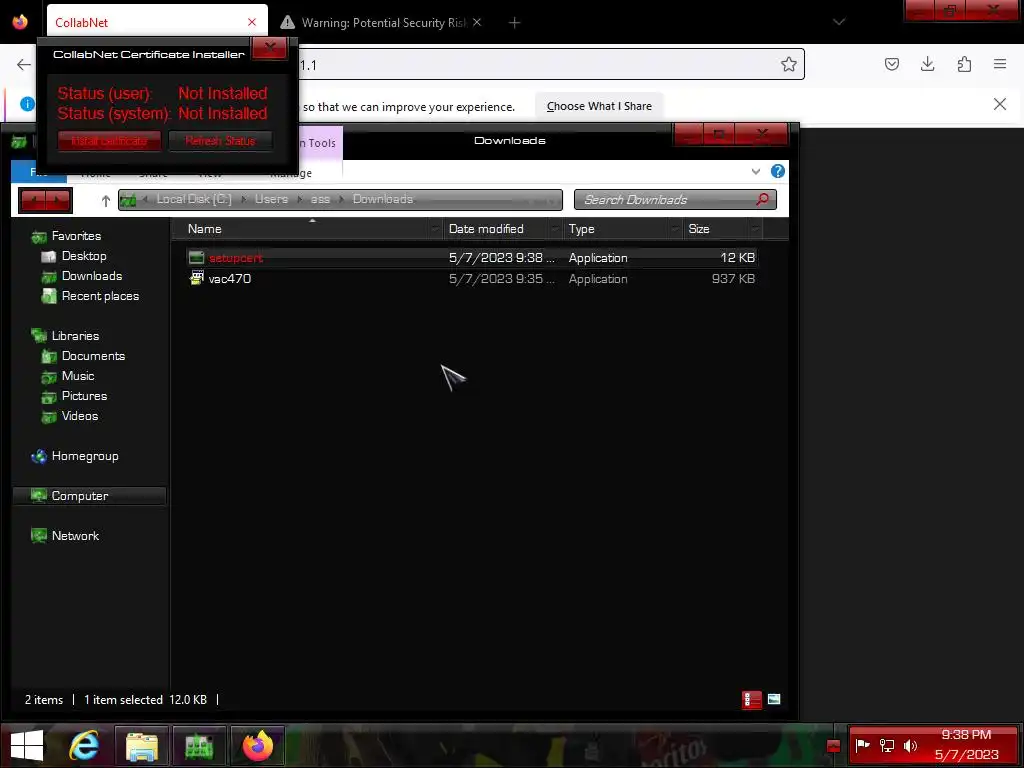List all tabs dropdown in Firefox
The height and width of the screenshot is (768, 1024).
point(839,22)
